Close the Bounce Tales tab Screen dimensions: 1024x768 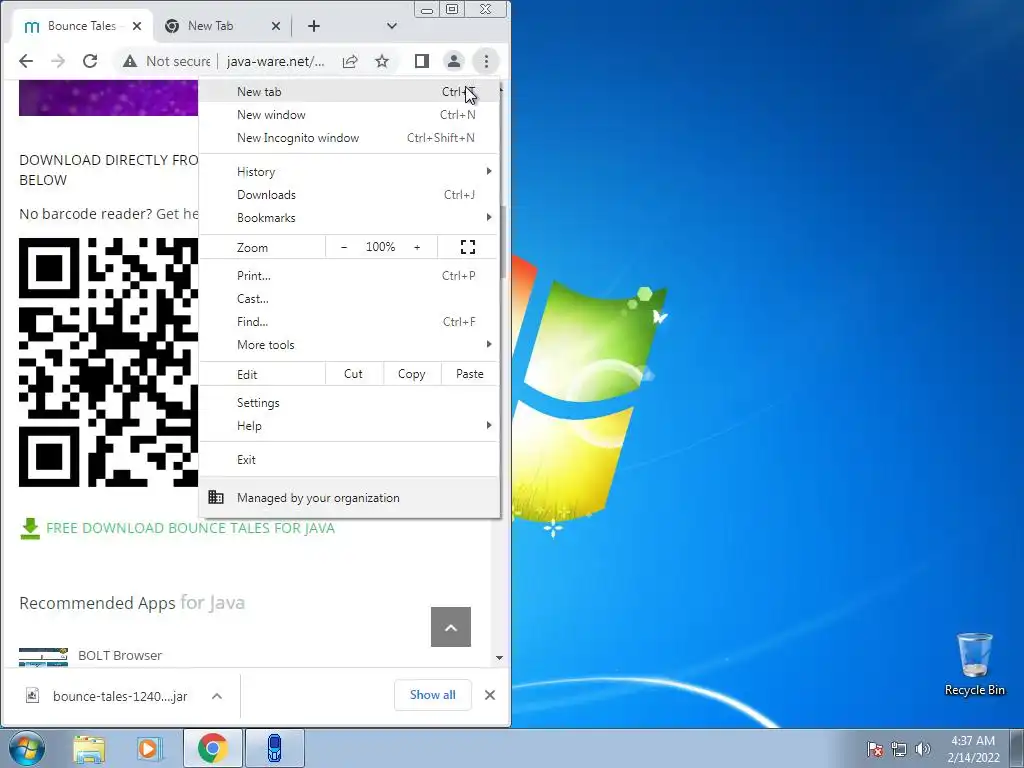click(x=136, y=26)
